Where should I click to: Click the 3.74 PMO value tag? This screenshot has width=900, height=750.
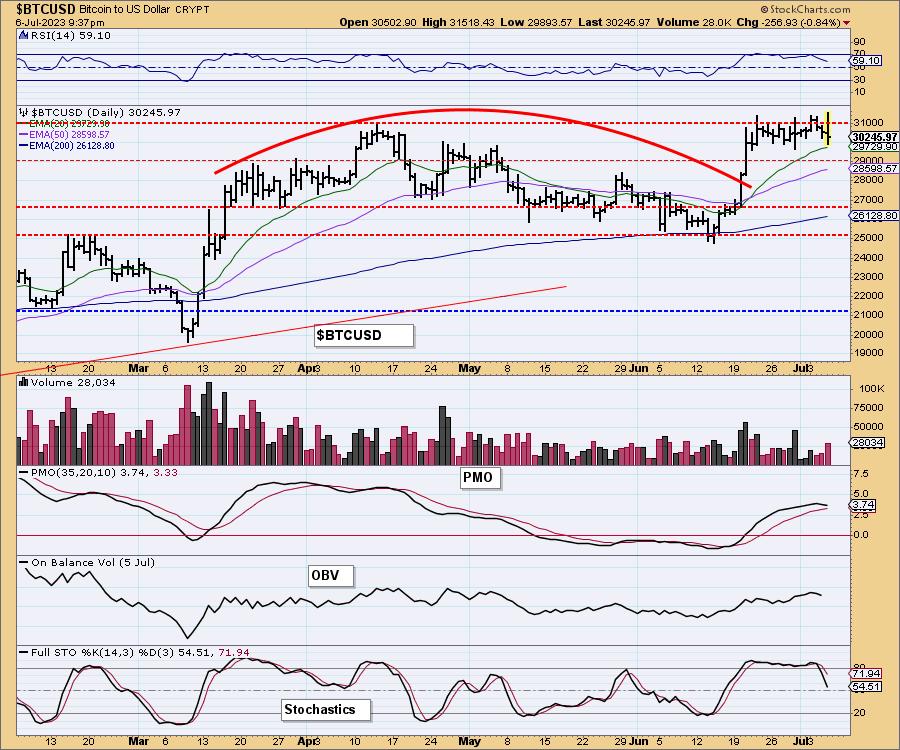point(863,505)
